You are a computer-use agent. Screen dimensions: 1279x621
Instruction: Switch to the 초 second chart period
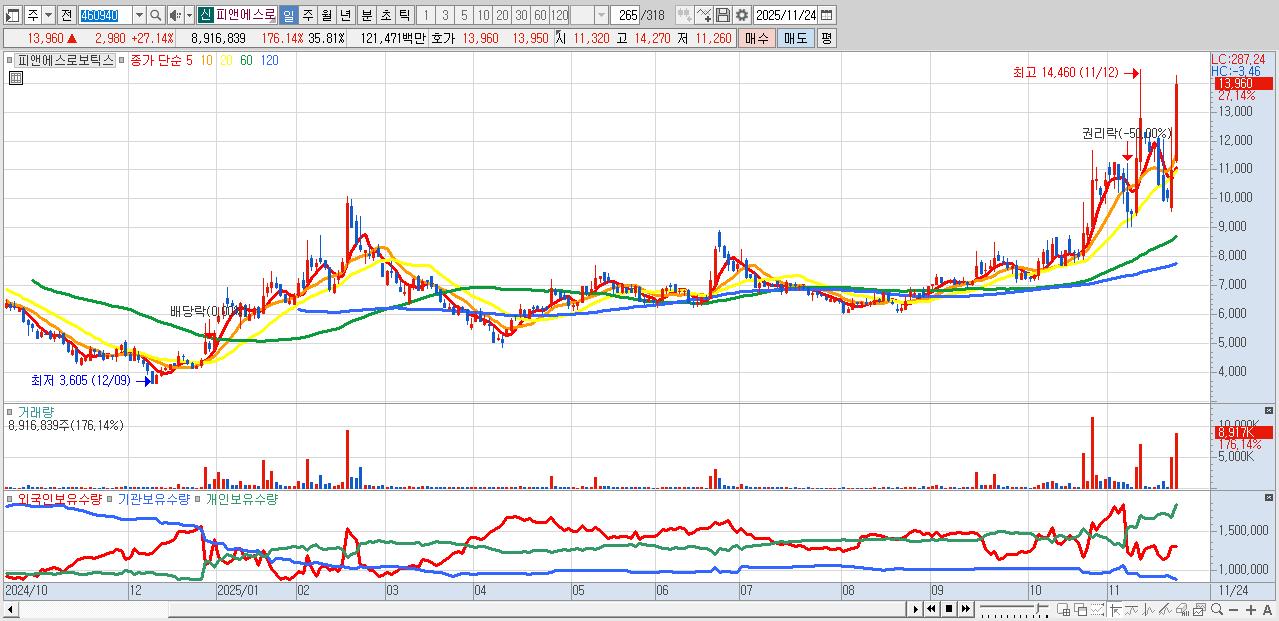[385, 15]
